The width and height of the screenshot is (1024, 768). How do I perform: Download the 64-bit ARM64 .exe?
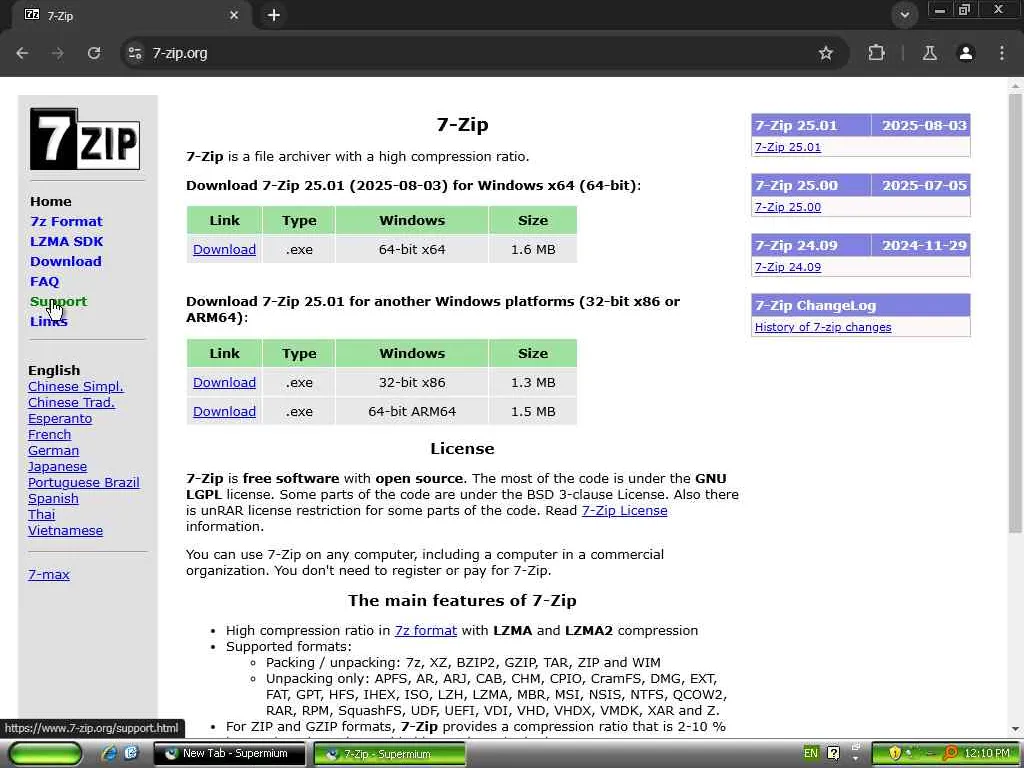pyautogui.click(x=224, y=411)
